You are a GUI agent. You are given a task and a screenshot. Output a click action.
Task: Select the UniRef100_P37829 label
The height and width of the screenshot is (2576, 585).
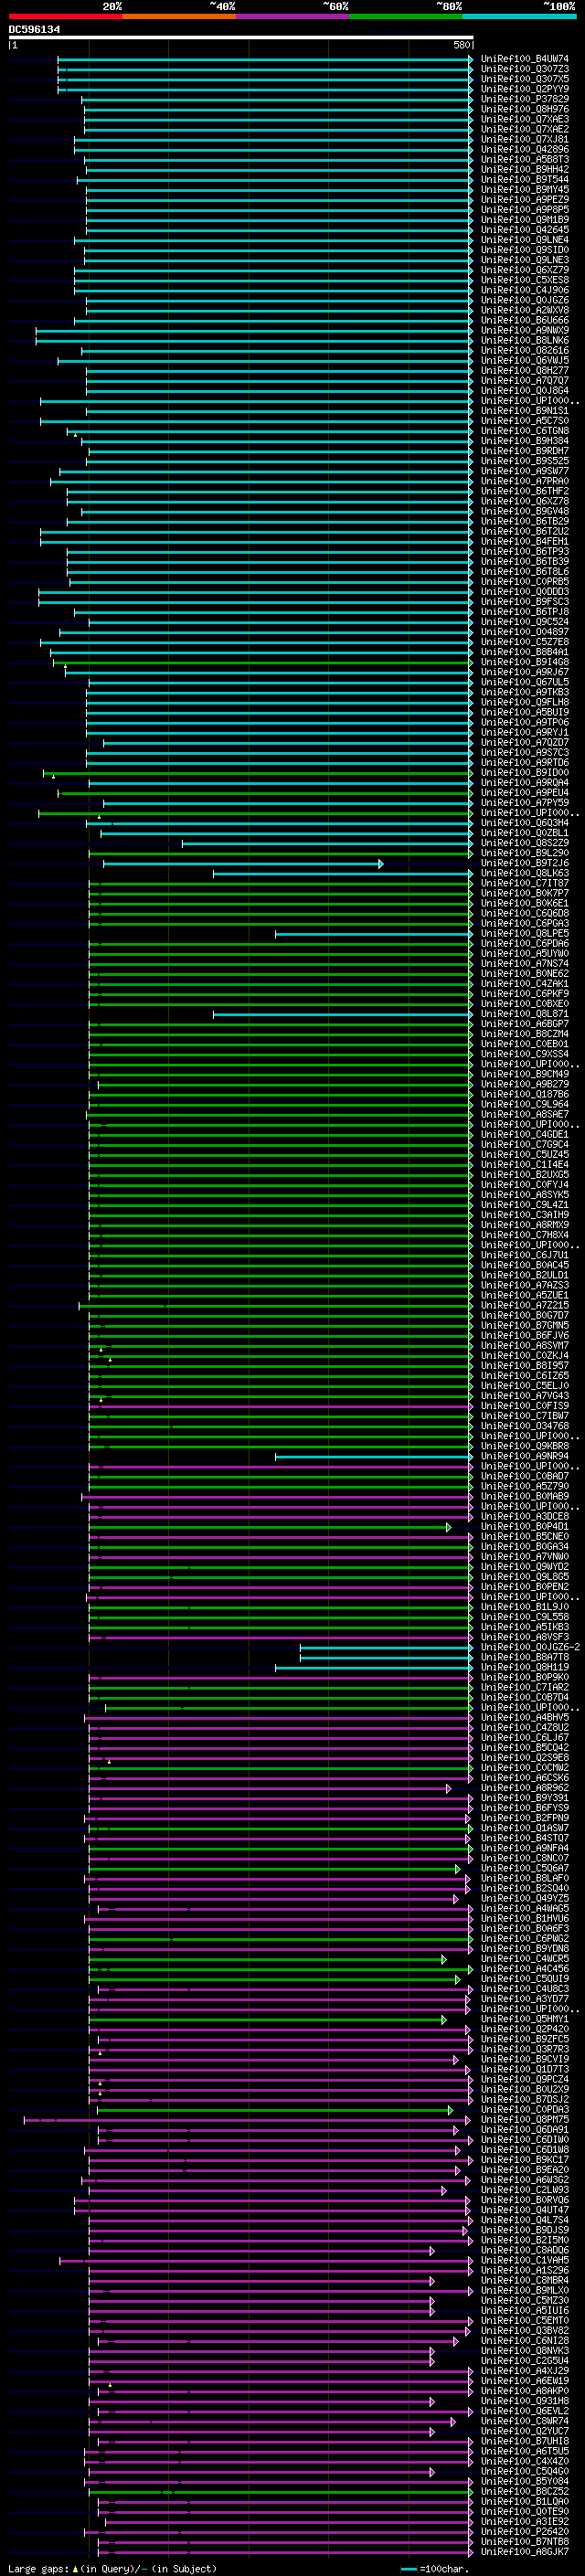point(525,99)
